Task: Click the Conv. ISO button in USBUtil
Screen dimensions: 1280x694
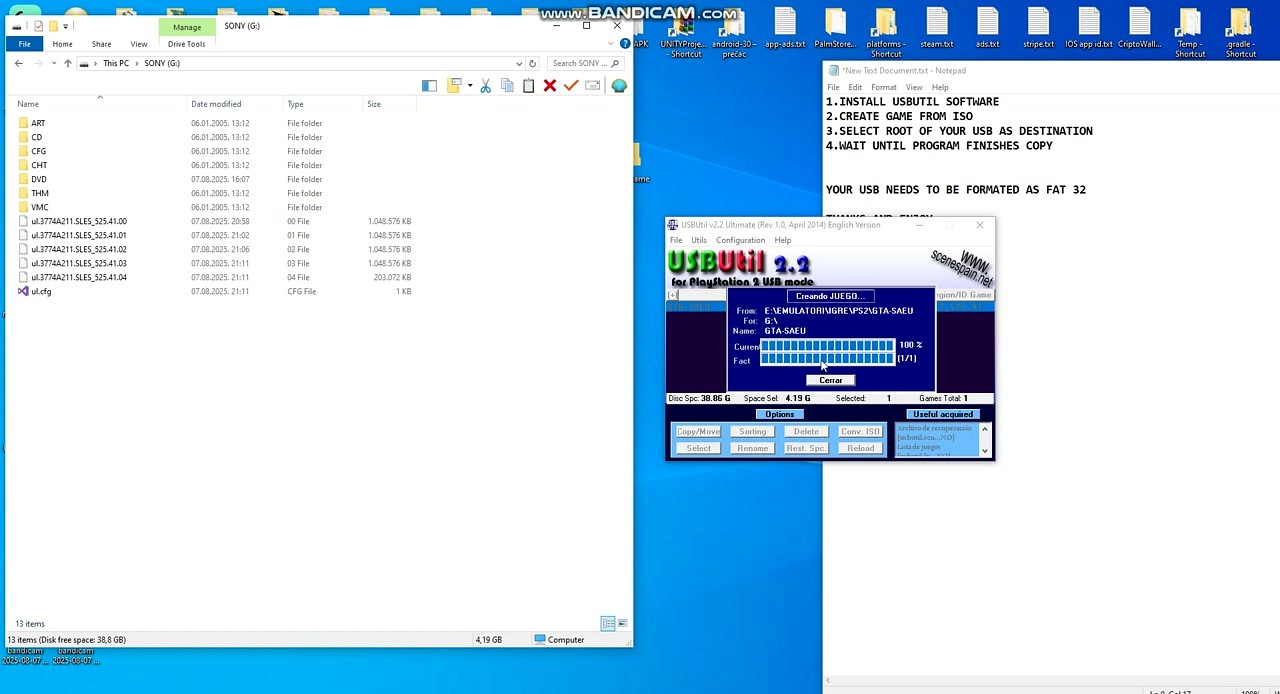Action: click(860, 431)
